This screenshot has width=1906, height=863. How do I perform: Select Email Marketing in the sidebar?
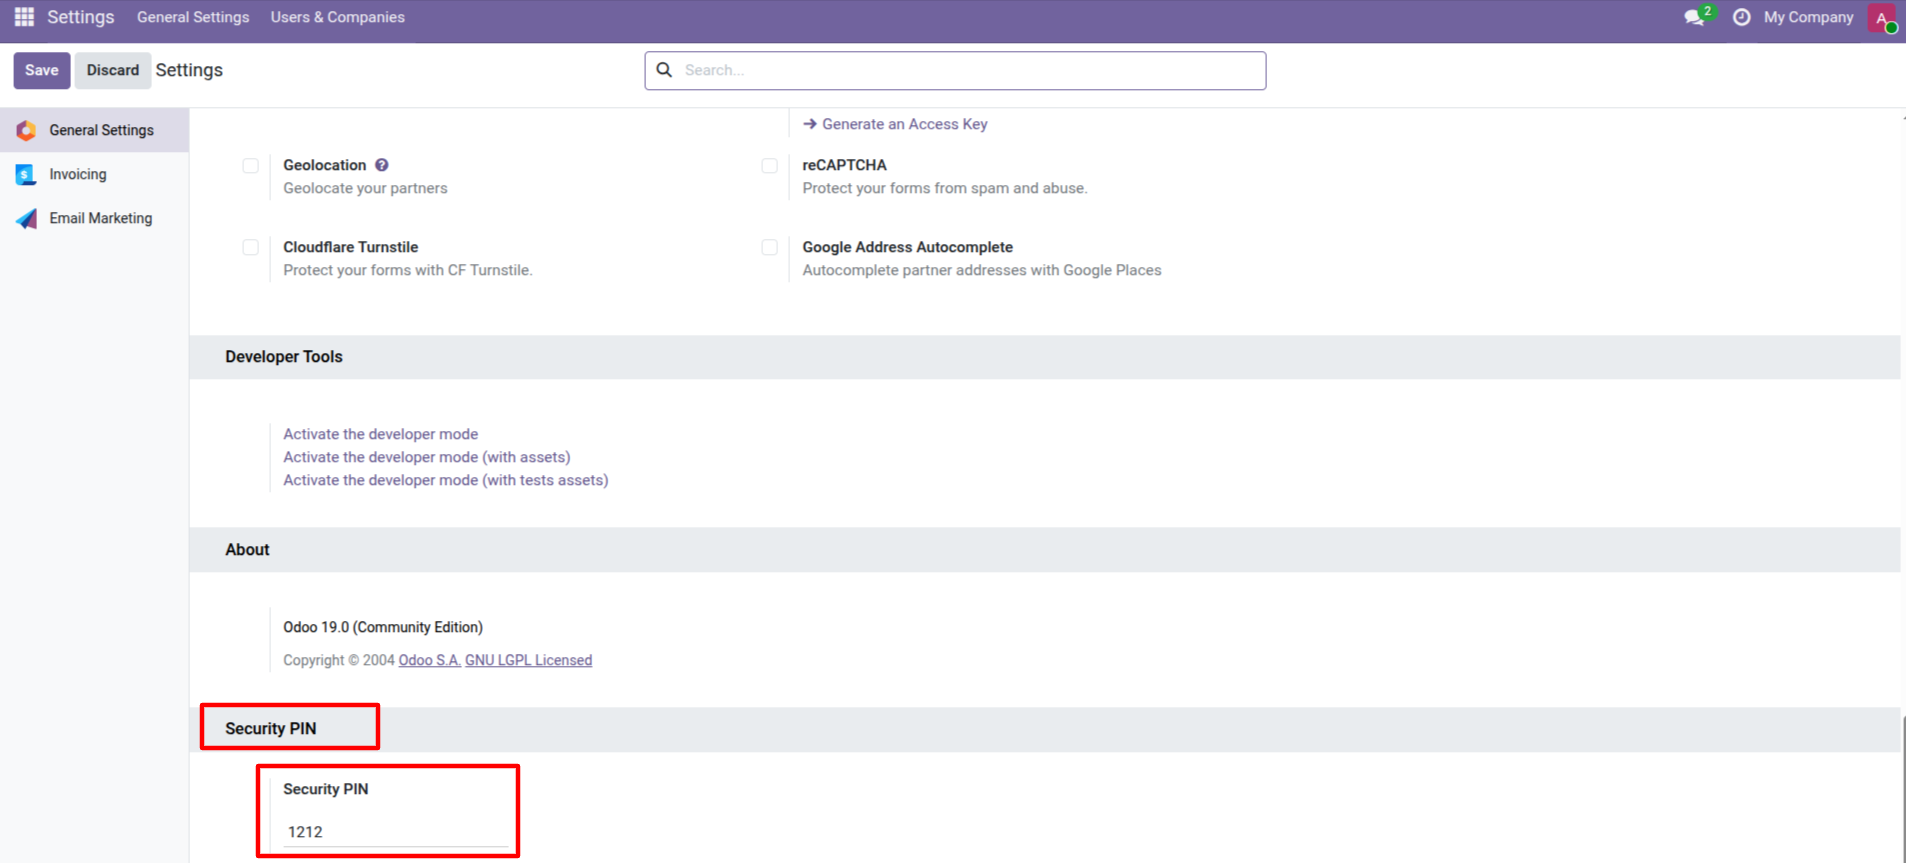point(94,218)
